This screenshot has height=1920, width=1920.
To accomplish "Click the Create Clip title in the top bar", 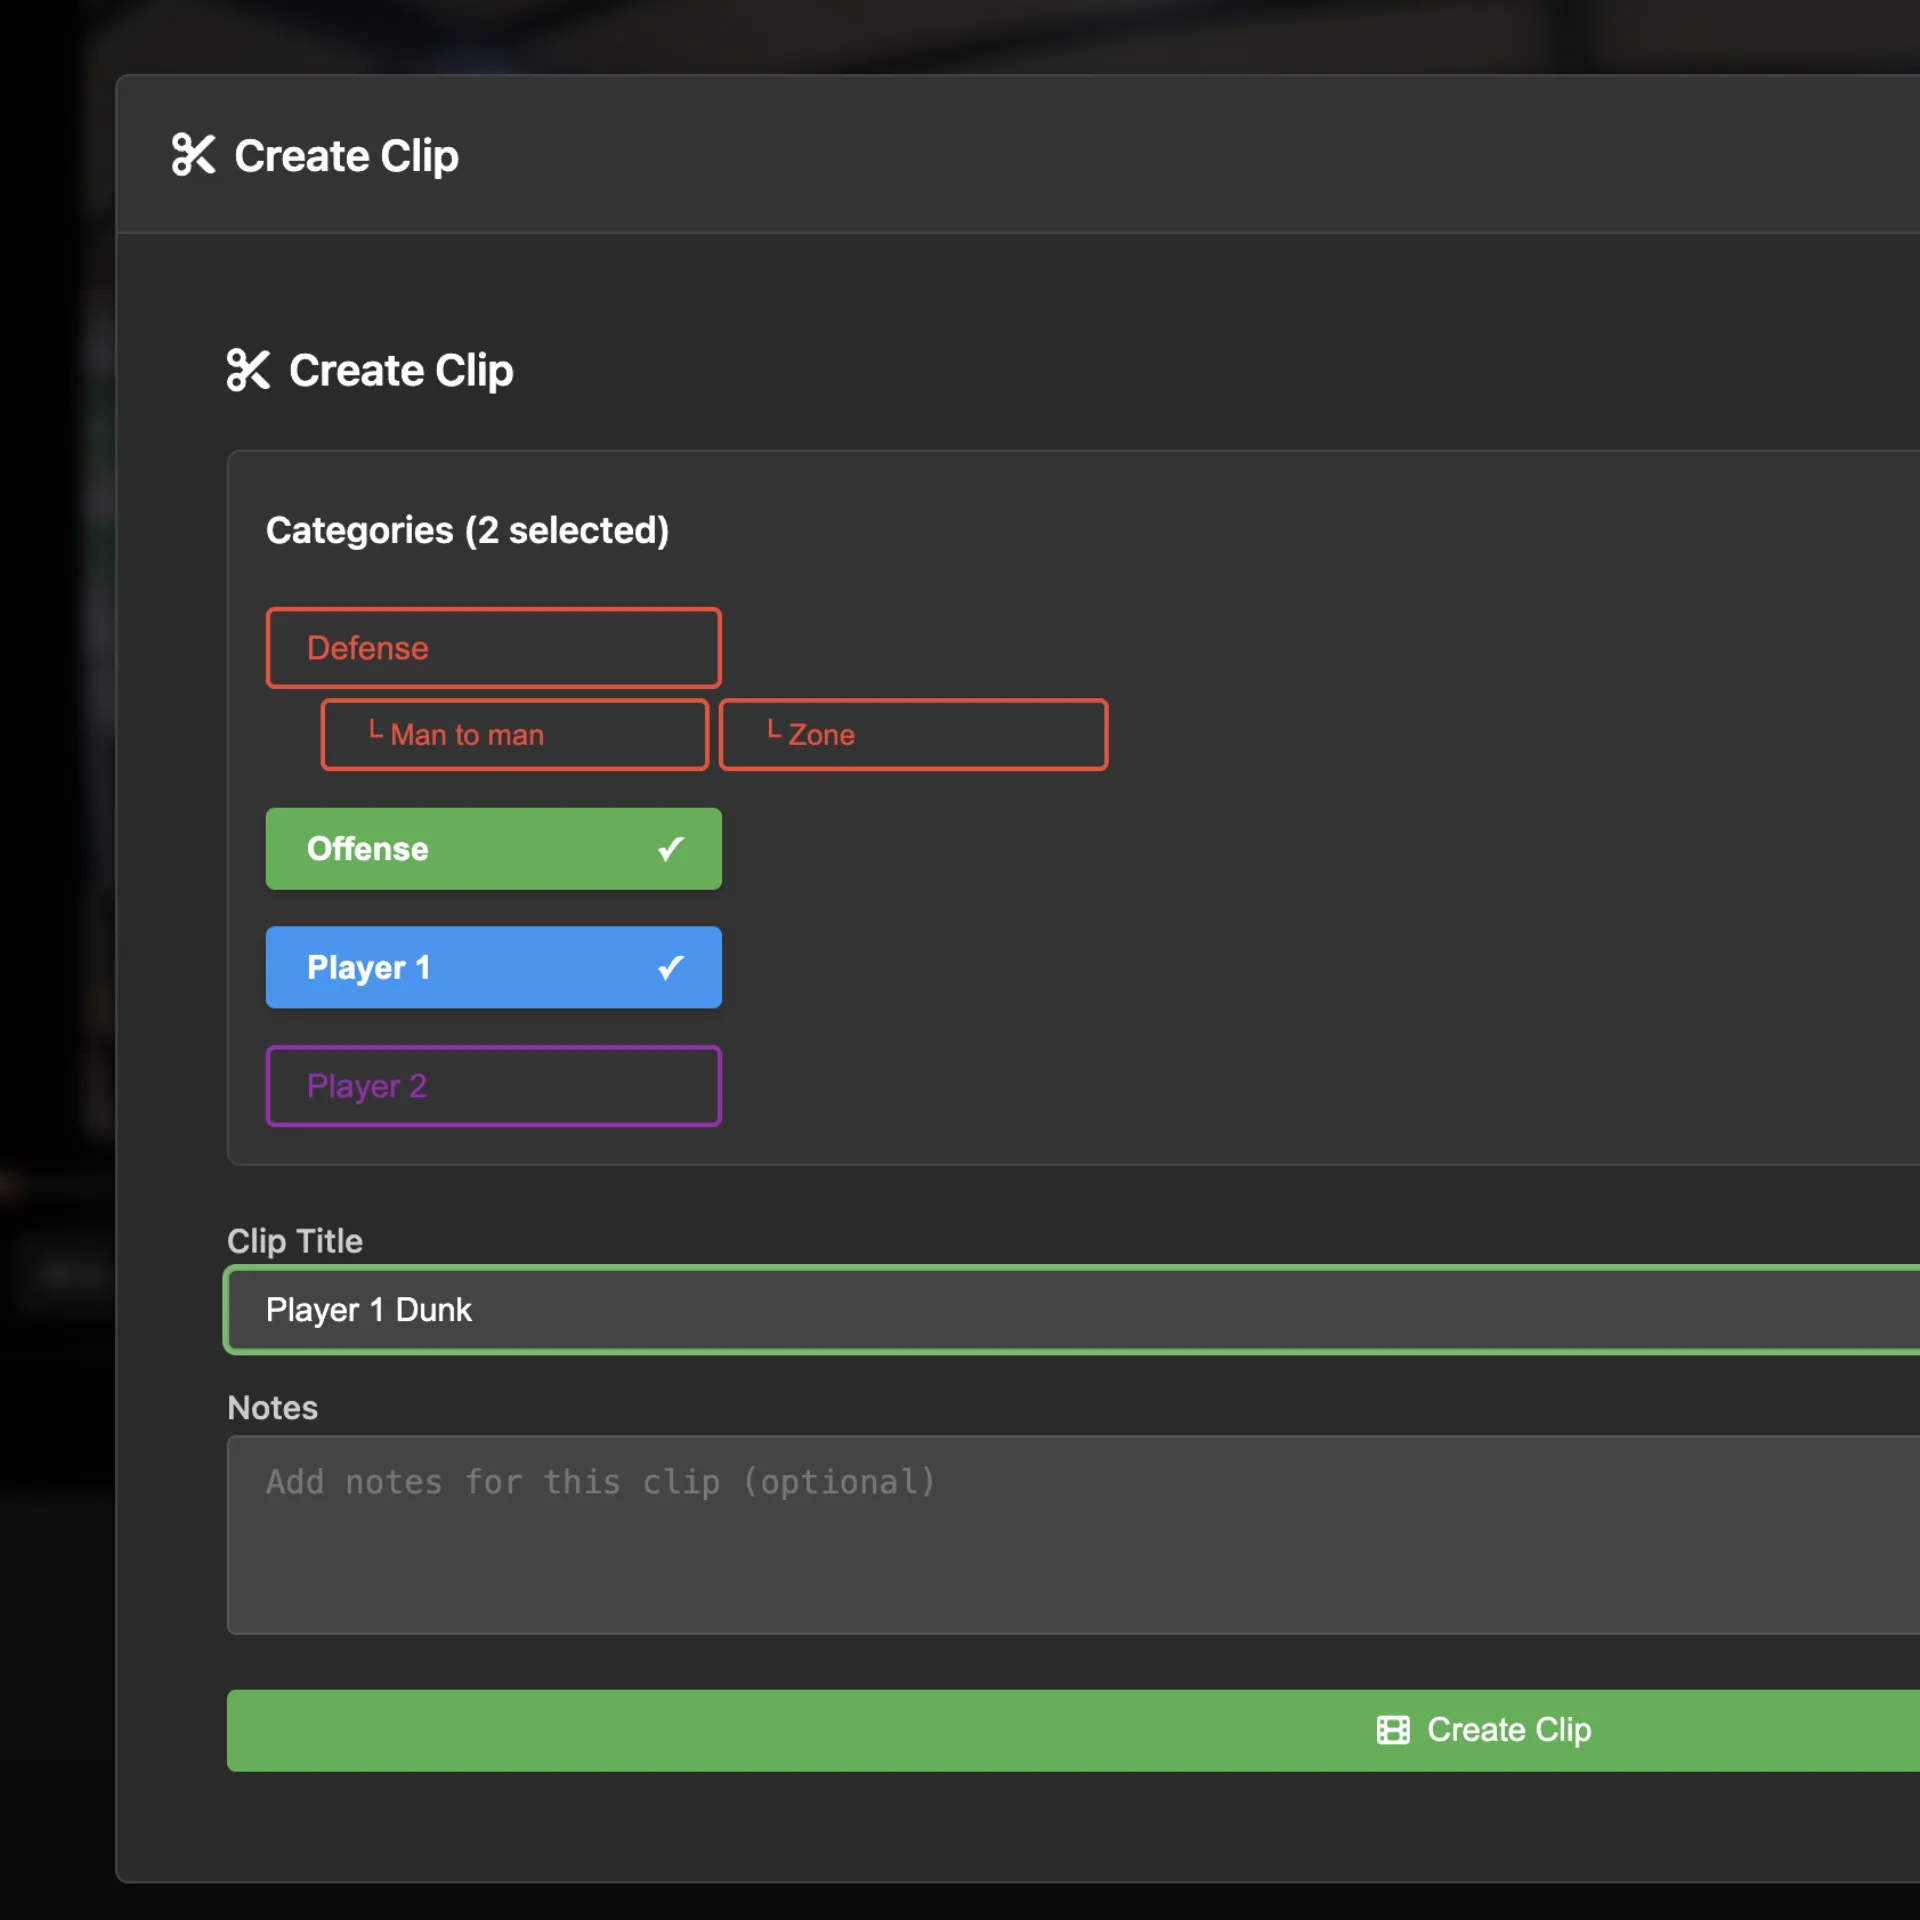I will (346, 155).
